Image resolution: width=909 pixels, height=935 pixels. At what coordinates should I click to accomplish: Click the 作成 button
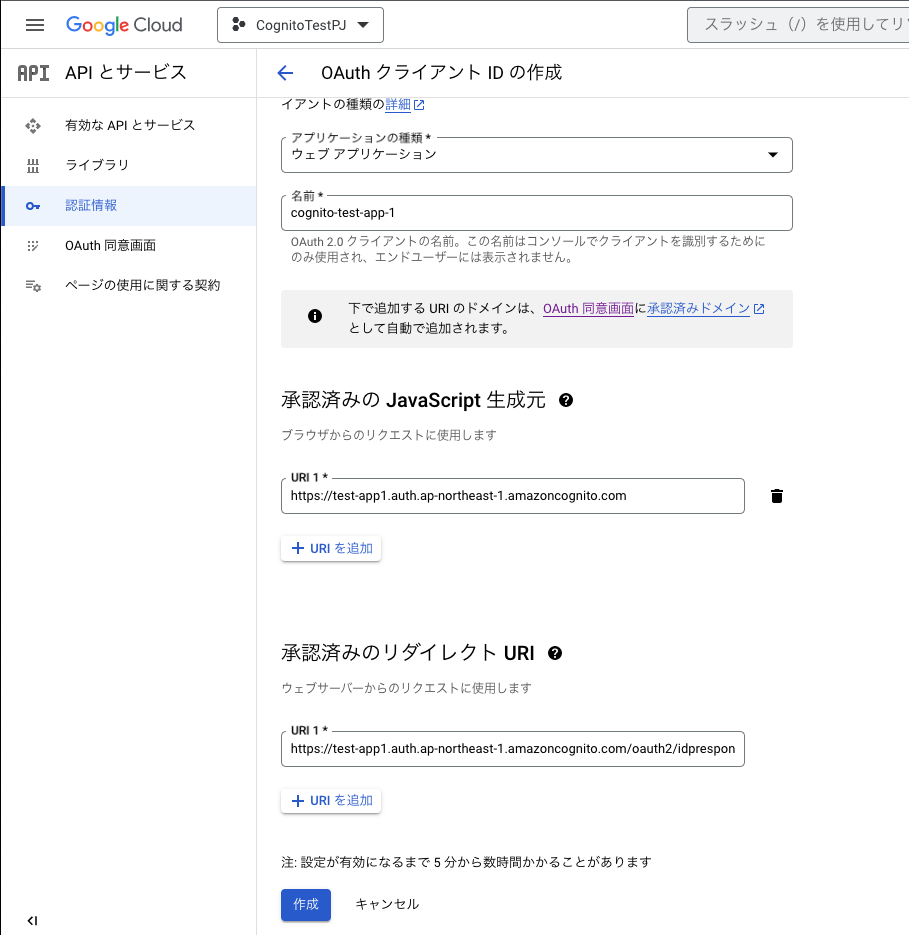click(305, 904)
